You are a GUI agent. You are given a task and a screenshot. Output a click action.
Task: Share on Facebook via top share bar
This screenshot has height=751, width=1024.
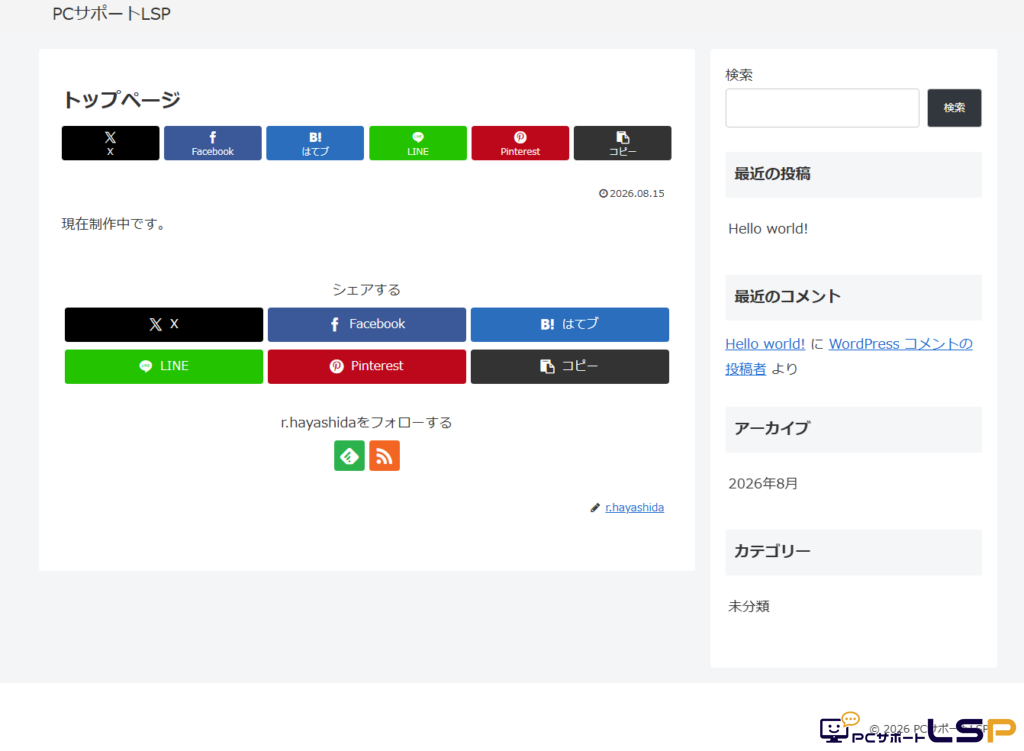click(213, 143)
